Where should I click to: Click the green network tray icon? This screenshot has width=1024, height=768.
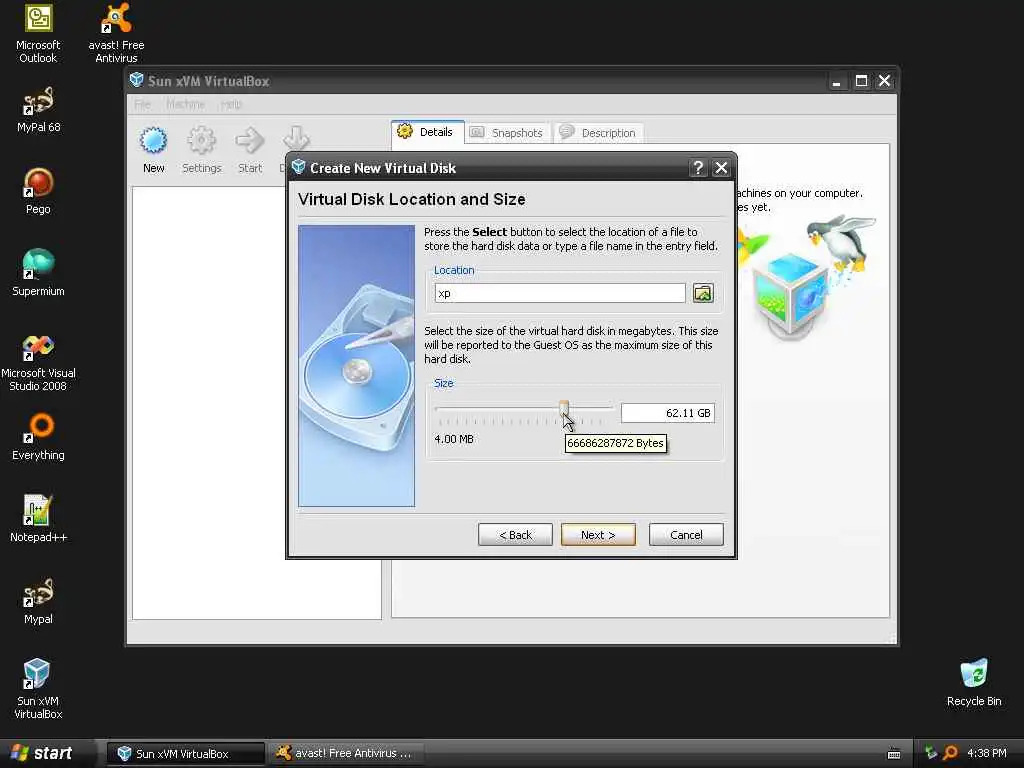click(931, 753)
